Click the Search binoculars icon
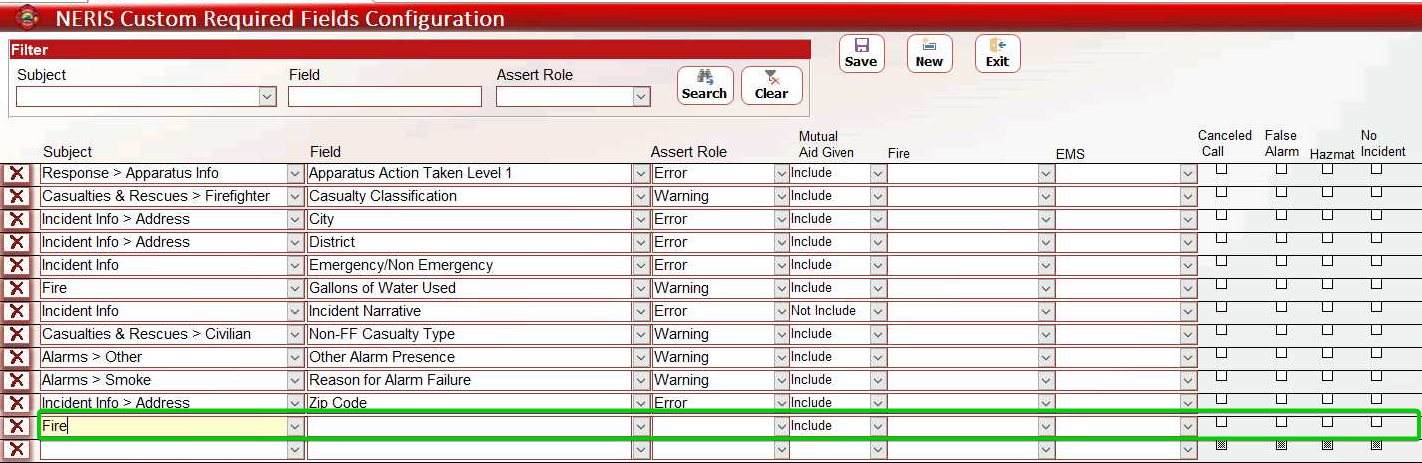 coord(704,78)
